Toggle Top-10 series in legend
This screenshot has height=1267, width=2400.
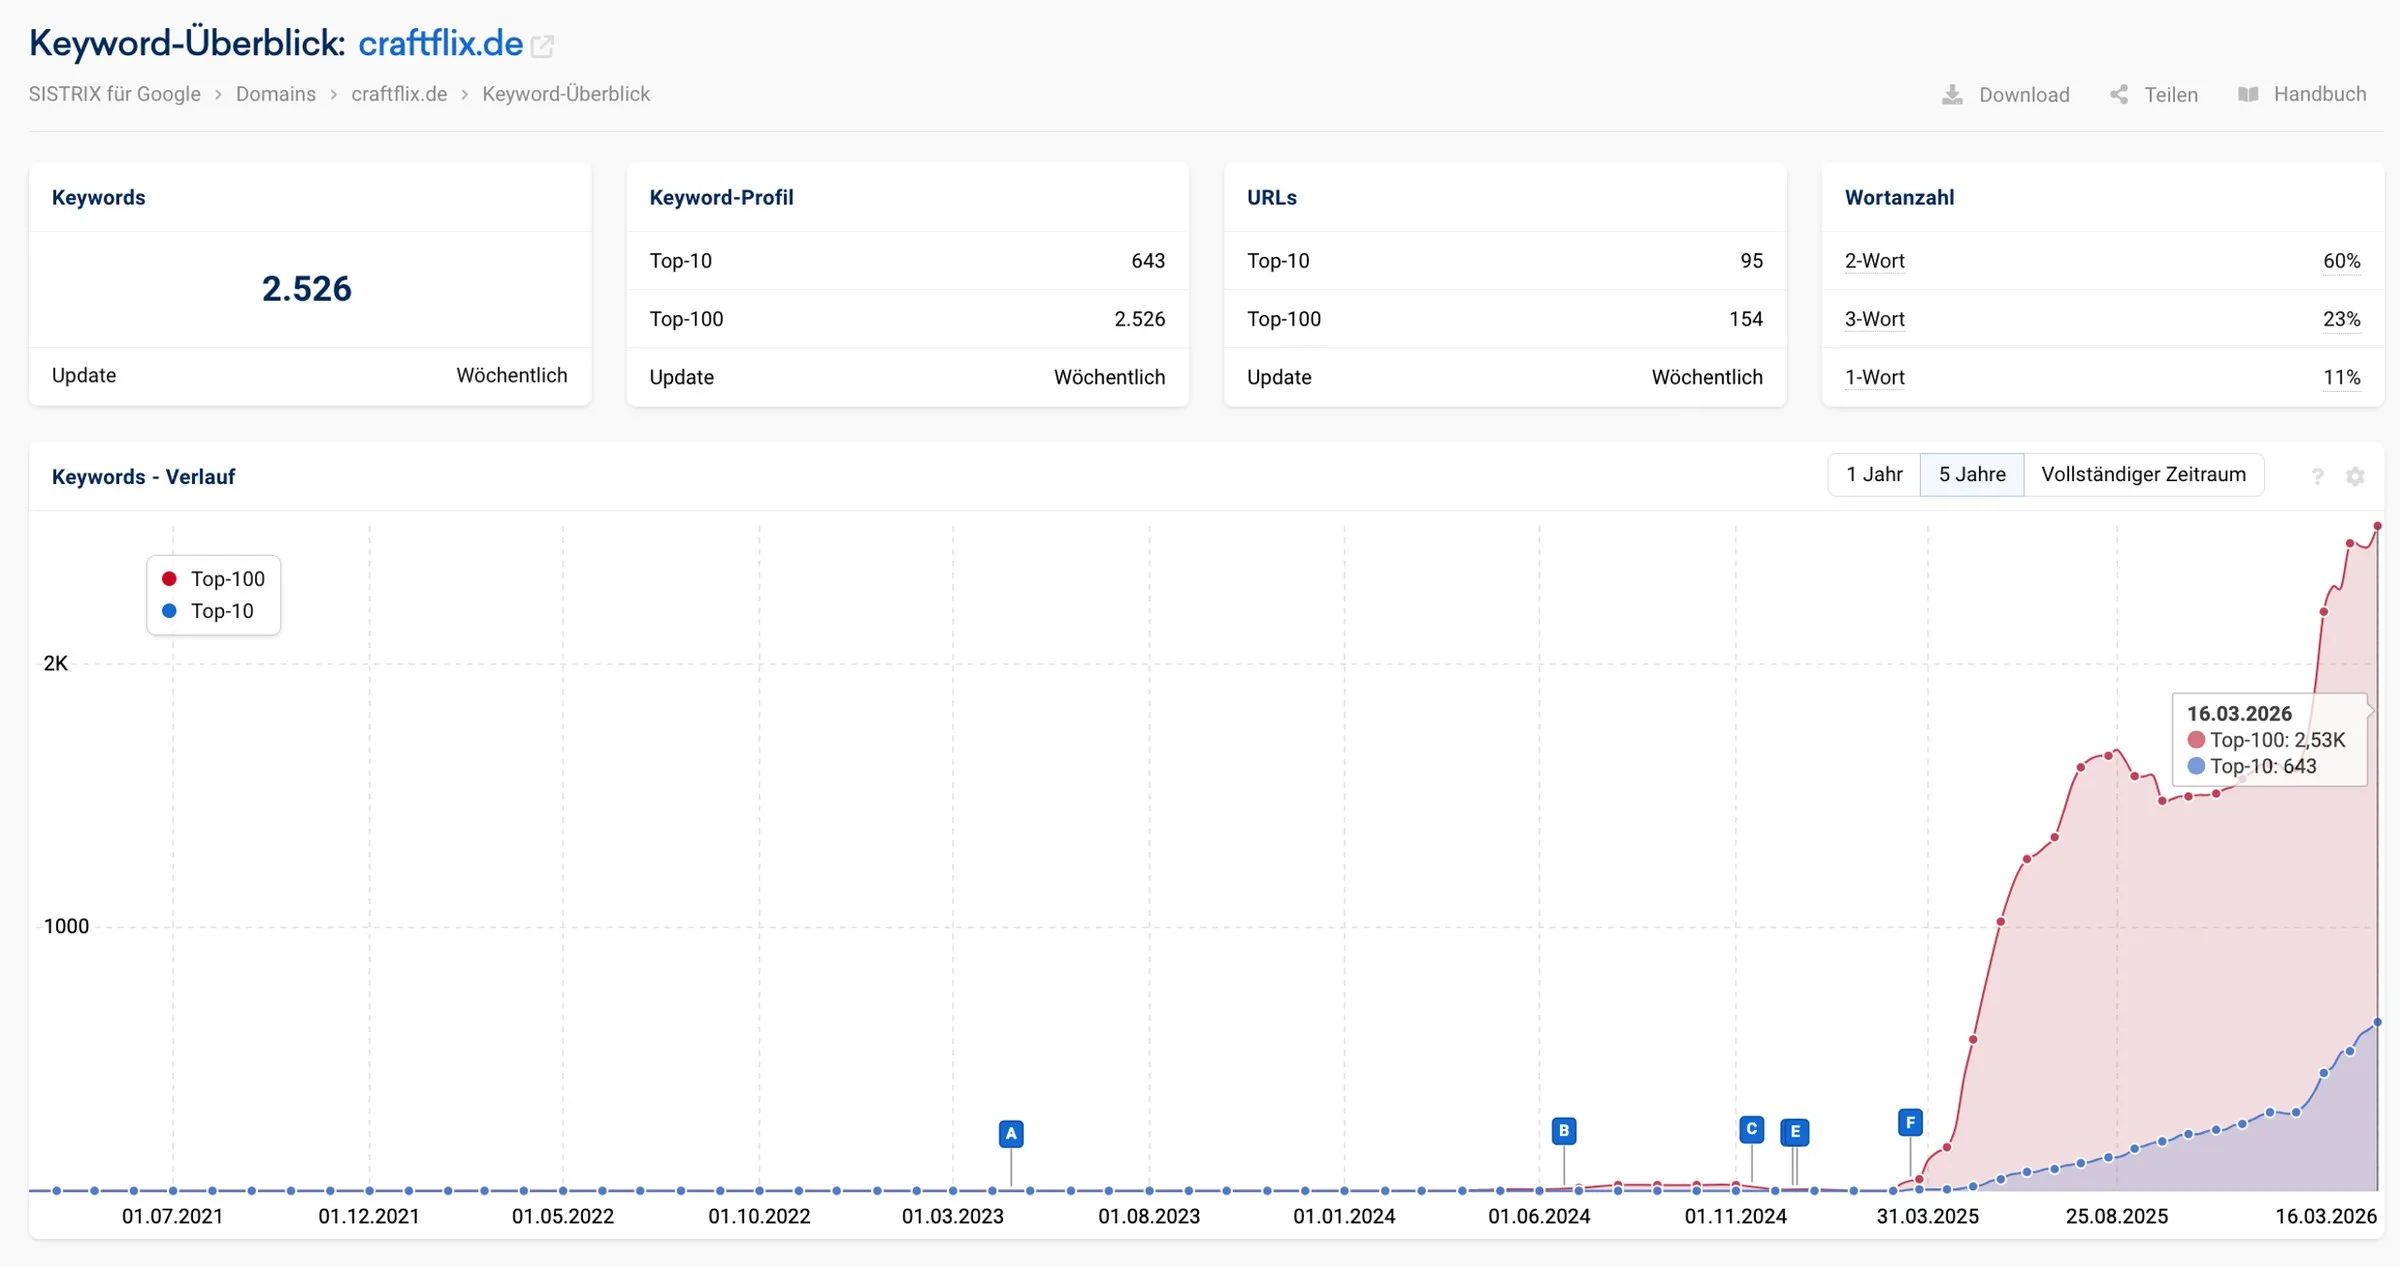point(208,611)
